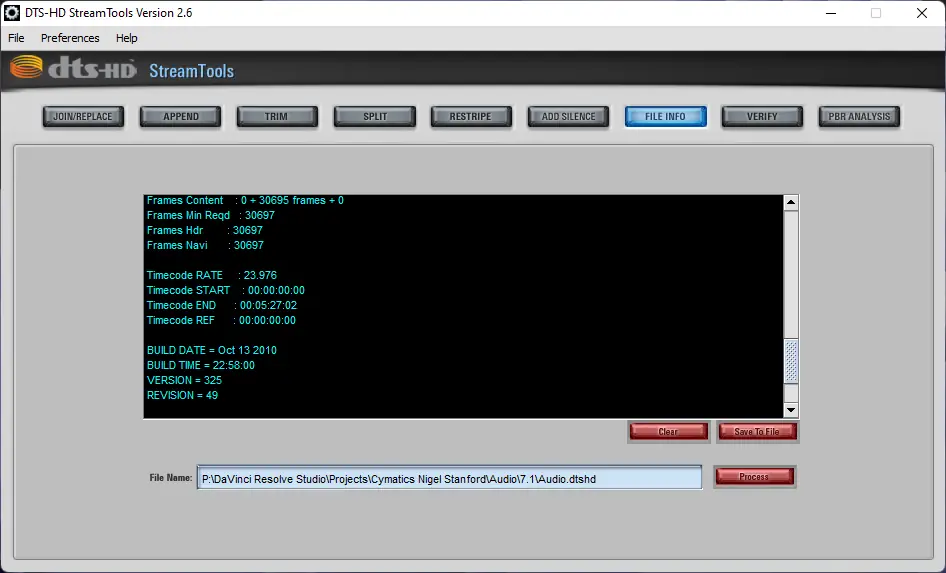Click the red Process button
This screenshot has width=946, height=573.
coord(754,476)
